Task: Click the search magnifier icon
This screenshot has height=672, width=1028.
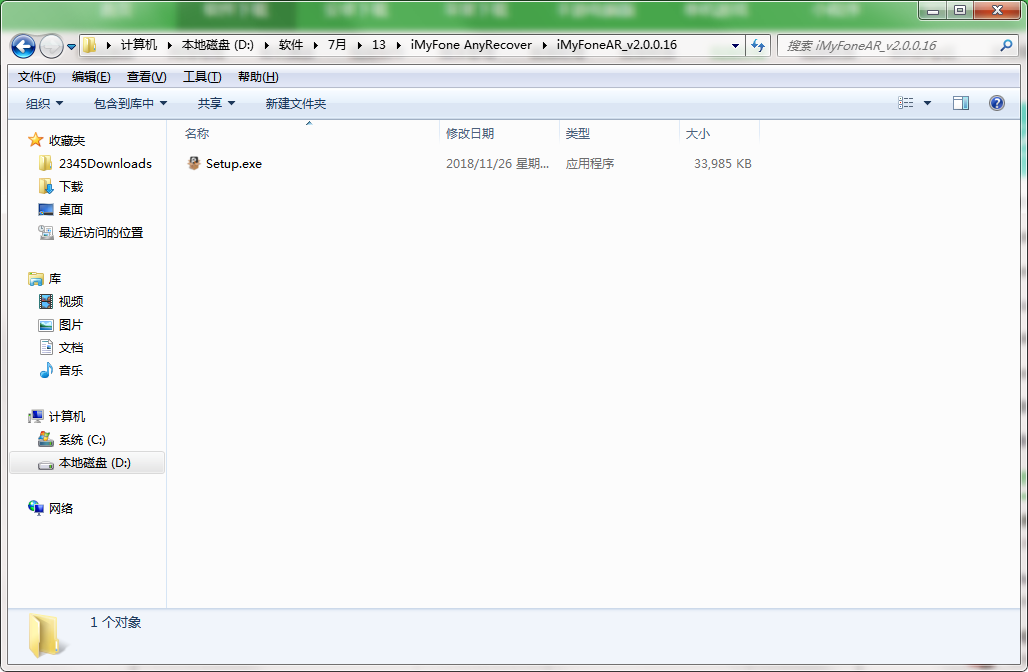Action: pyautogui.click(x=1006, y=45)
